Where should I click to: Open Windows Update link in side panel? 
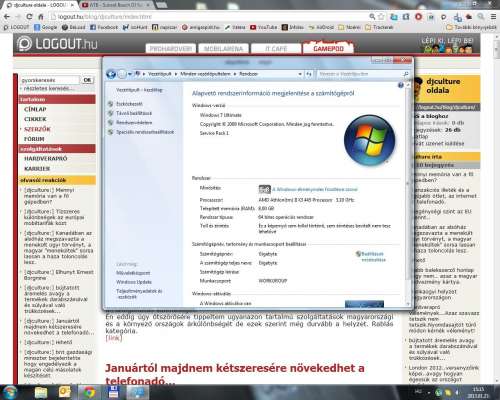pos(134,282)
